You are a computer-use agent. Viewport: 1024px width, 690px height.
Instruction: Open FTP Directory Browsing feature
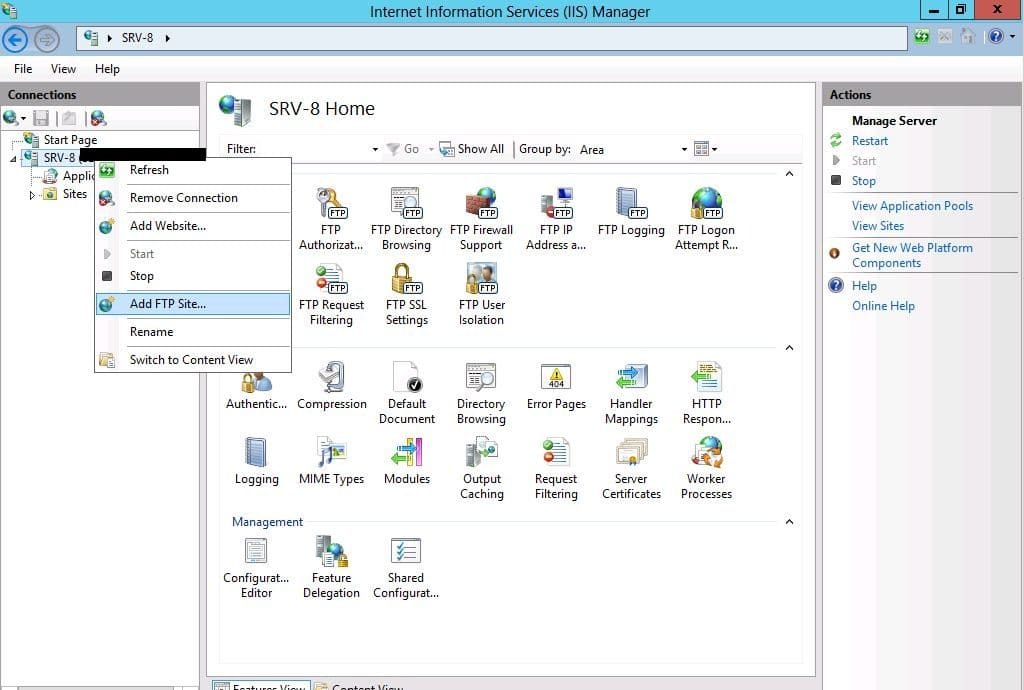point(406,219)
